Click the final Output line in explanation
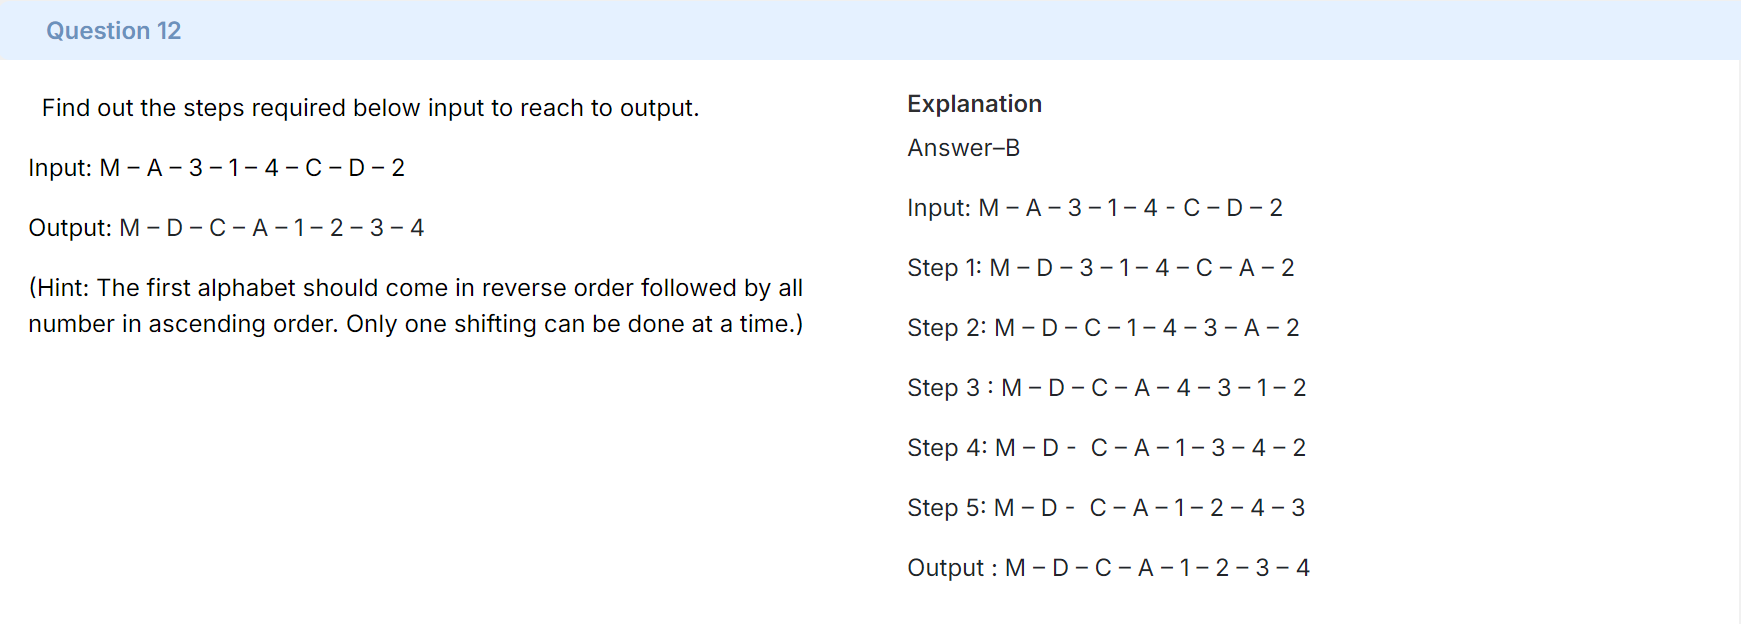This screenshot has width=1741, height=624. pyautogui.click(x=1109, y=568)
